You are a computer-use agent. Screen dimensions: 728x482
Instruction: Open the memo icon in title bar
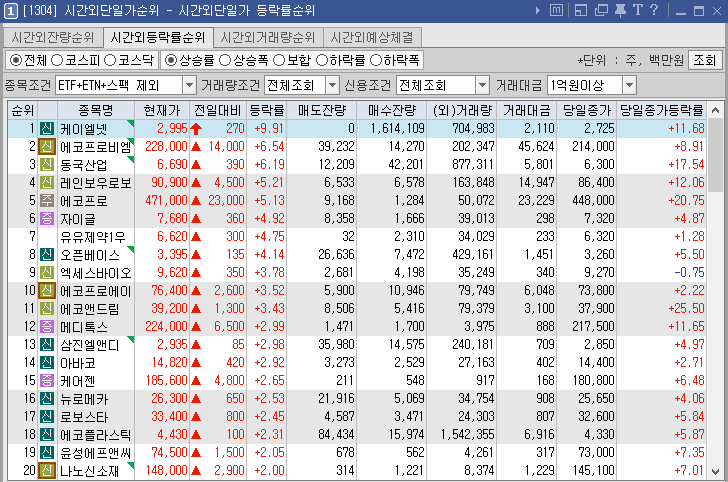pyautogui.click(x=556, y=10)
